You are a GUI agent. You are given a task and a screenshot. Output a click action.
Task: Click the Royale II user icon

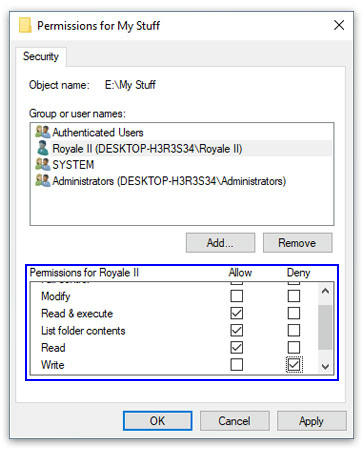[43, 148]
